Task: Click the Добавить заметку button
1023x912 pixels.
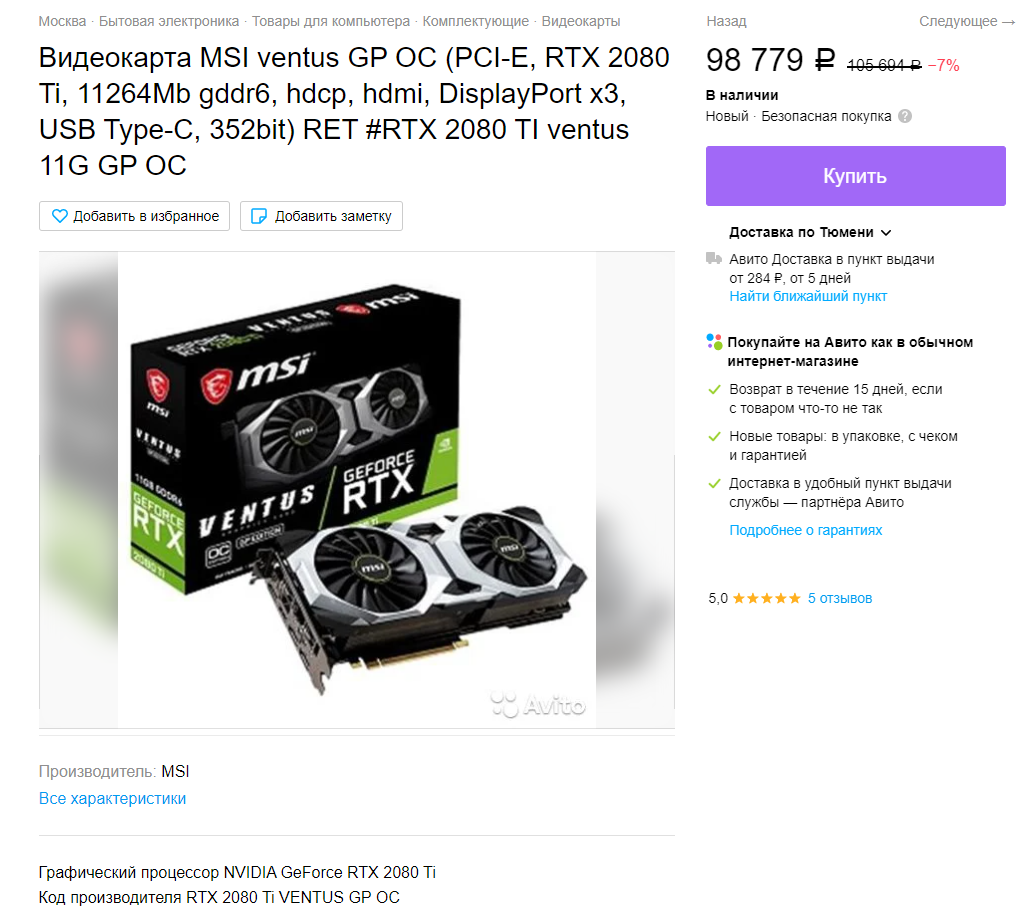Action: 322,217
